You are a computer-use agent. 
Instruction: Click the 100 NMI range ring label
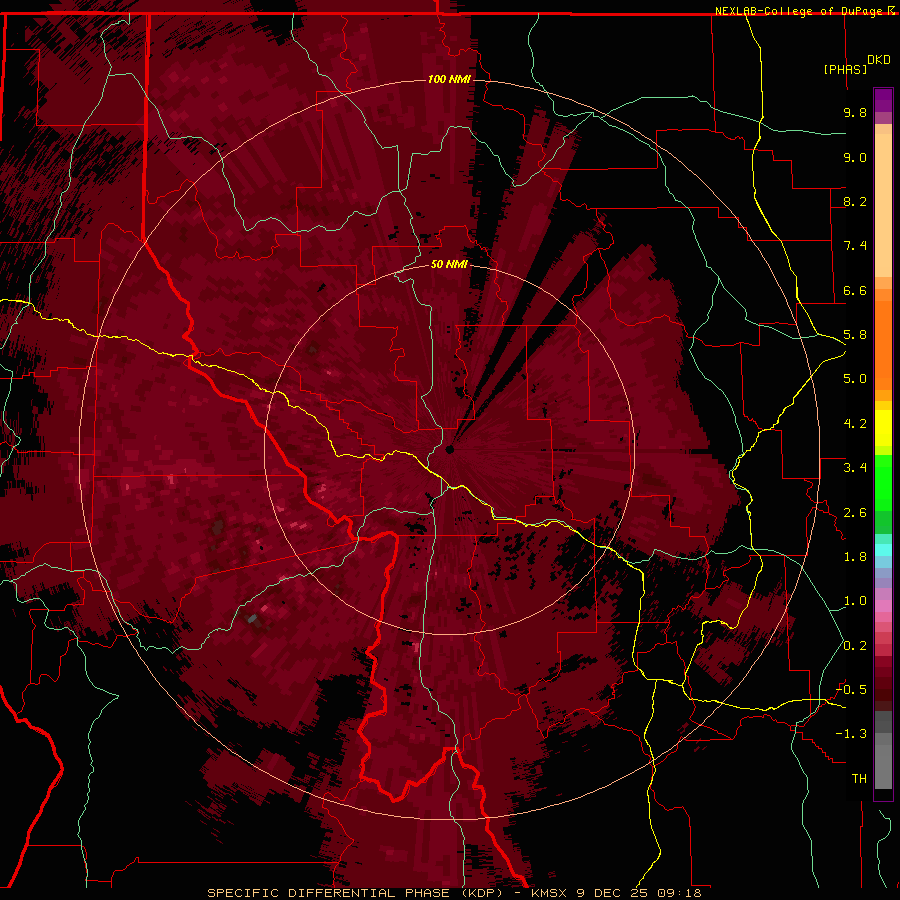click(x=449, y=79)
